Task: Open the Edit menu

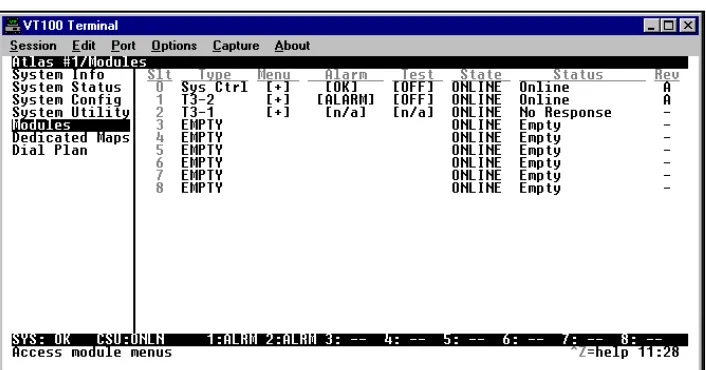Action: (x=84, y=46)
